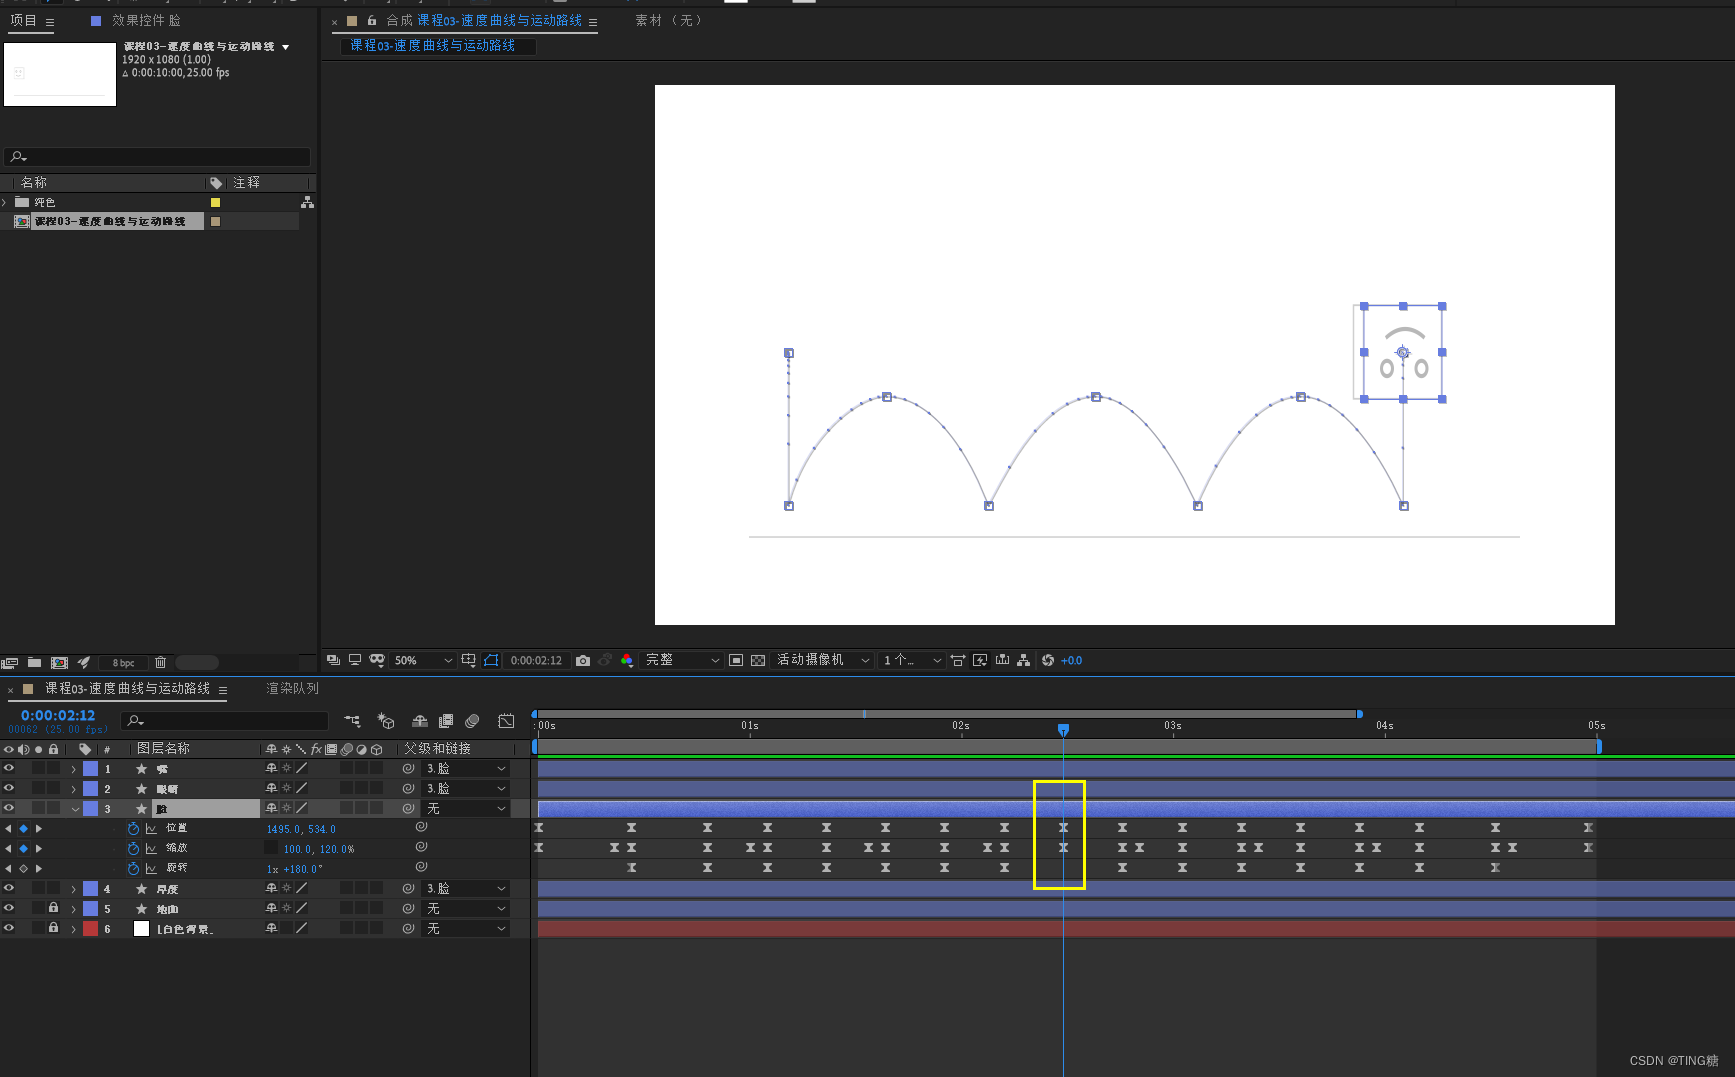Open the 完整 resolution dropdown
Viewport: 1735px width, 1077px height.
[682, 660]
